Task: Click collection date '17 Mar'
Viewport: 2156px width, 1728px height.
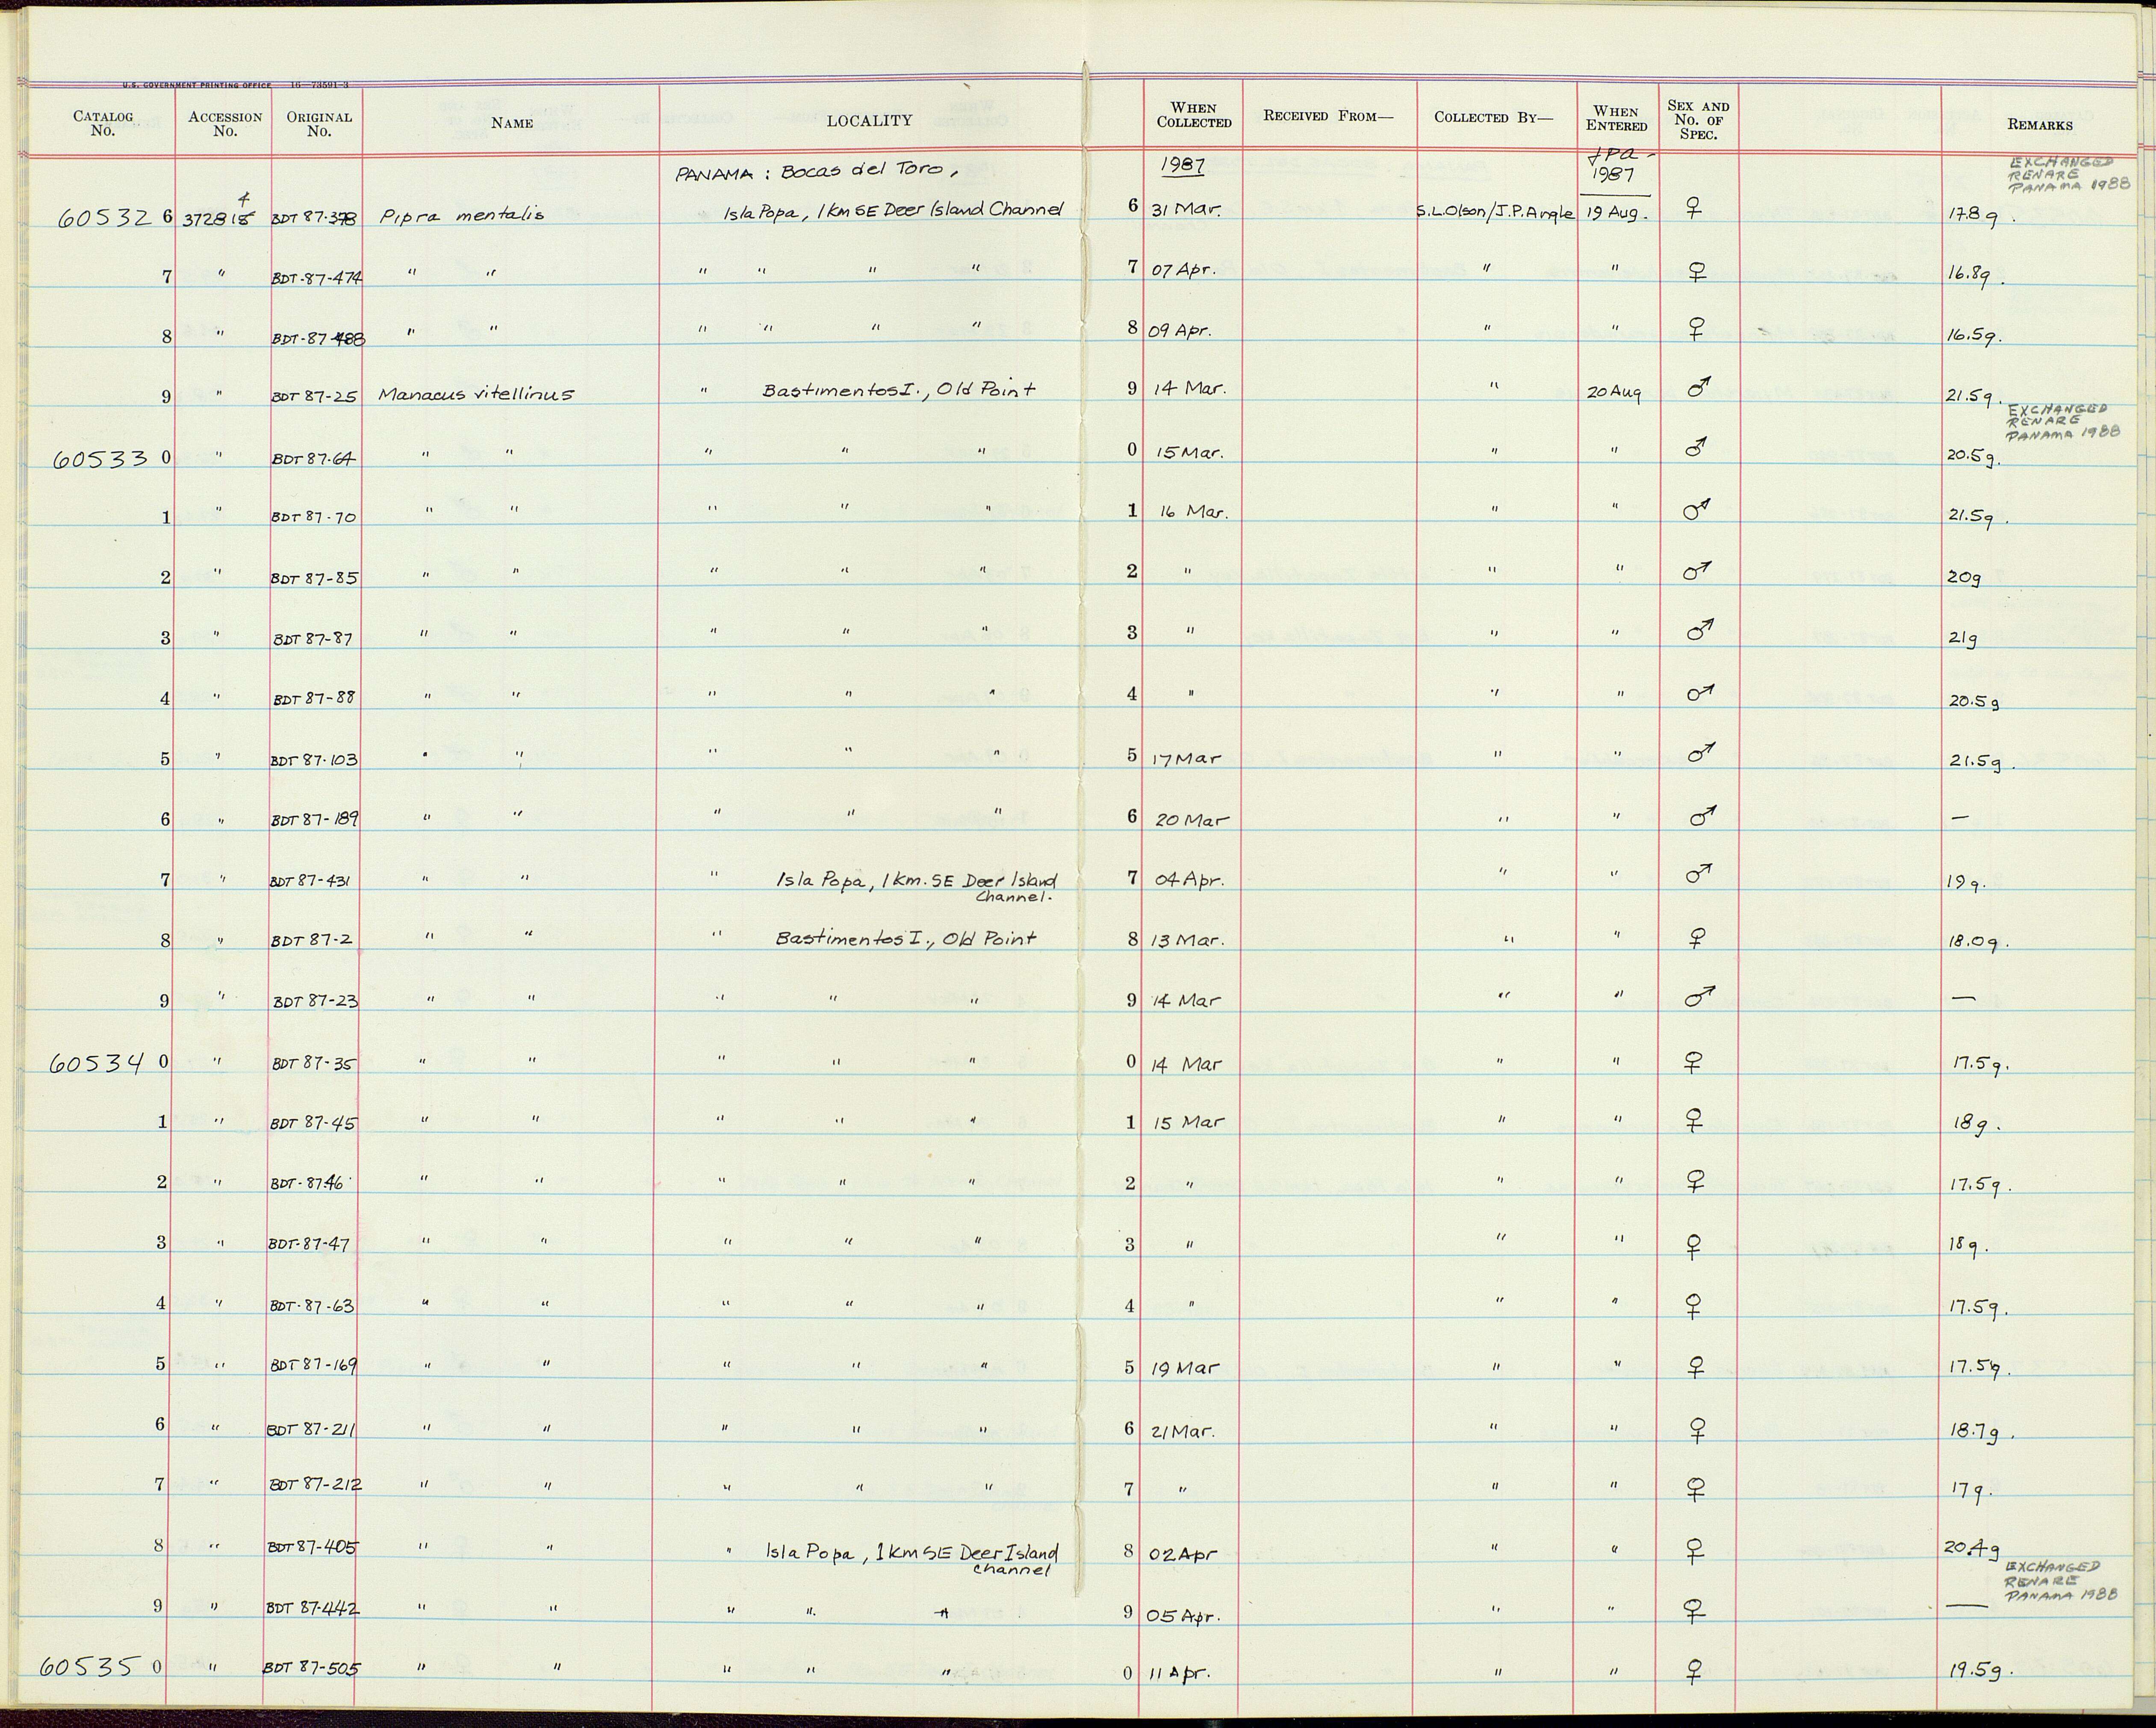Action: pyautogui.click(x=1186, y=758)
